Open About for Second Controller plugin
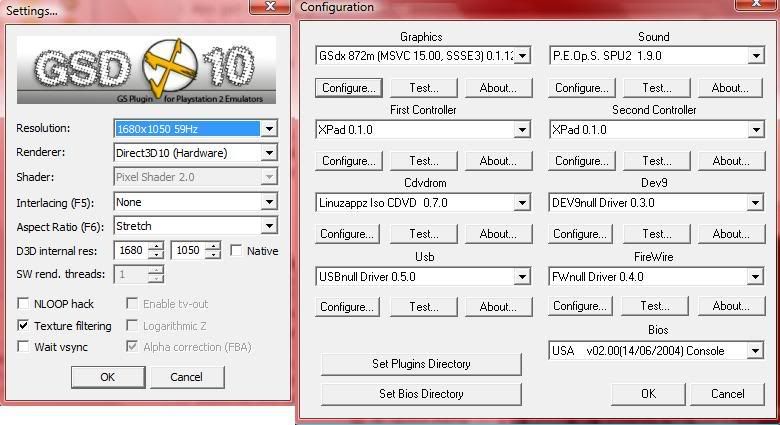Screen dimensions: 780x425 (x=731, y=161)
